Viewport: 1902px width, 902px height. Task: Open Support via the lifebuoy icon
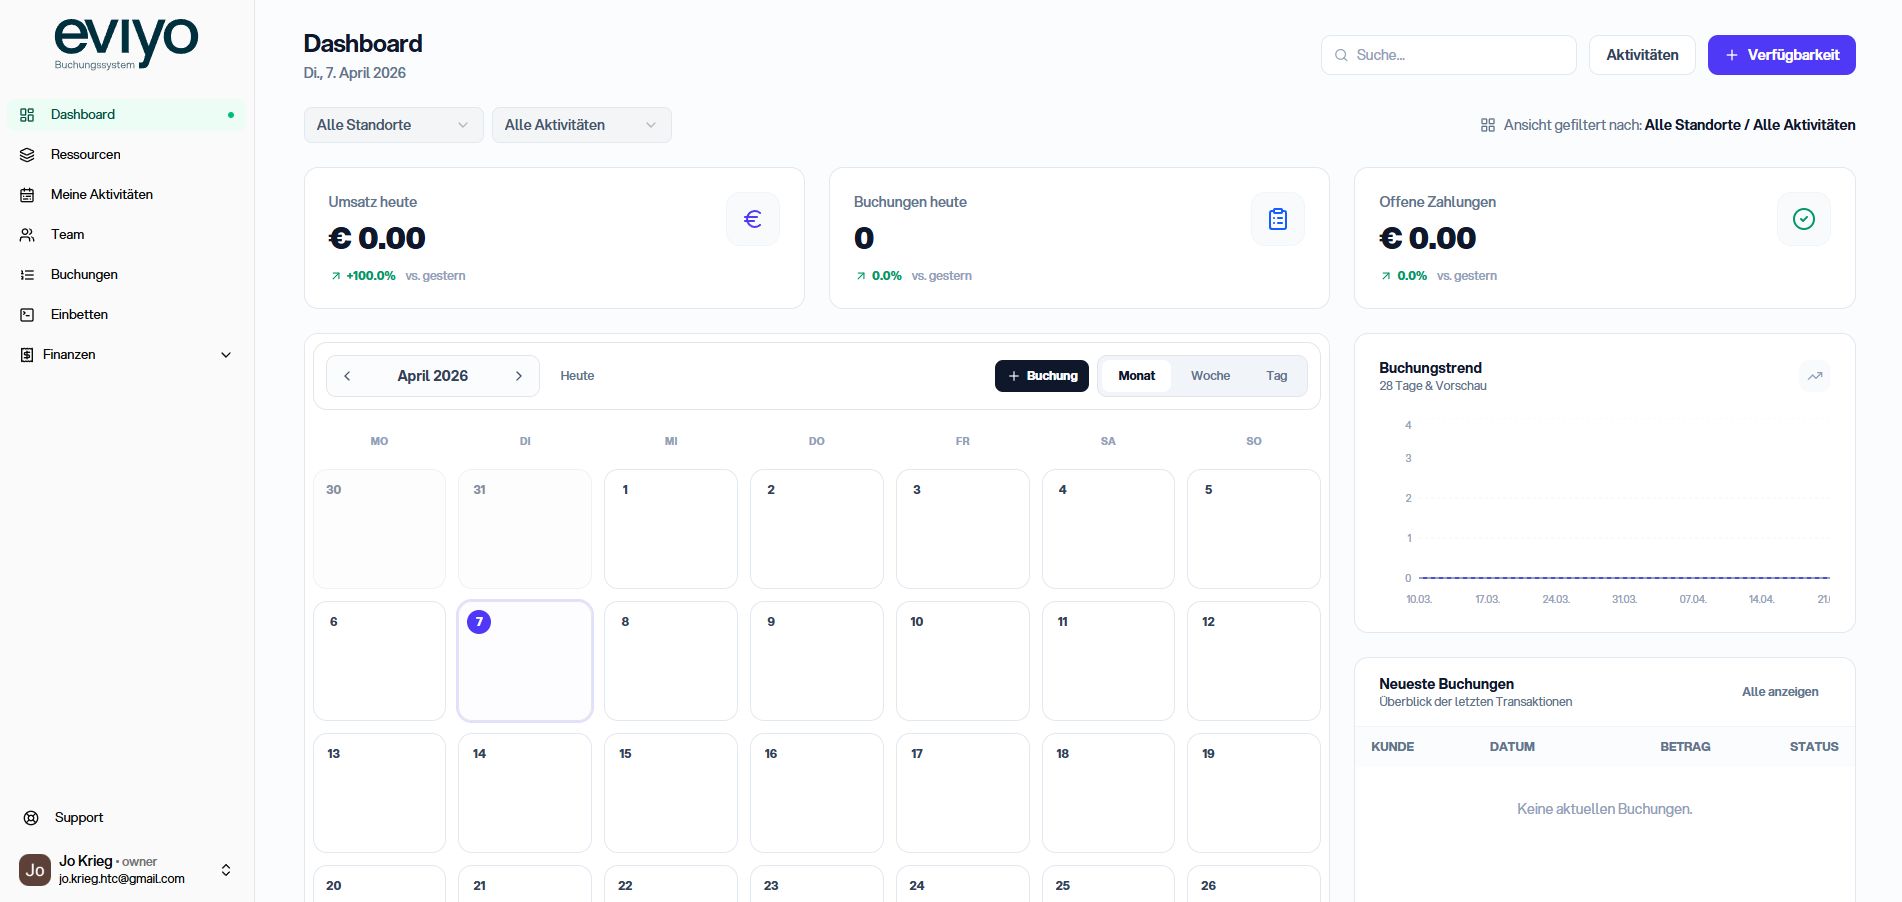31,818
